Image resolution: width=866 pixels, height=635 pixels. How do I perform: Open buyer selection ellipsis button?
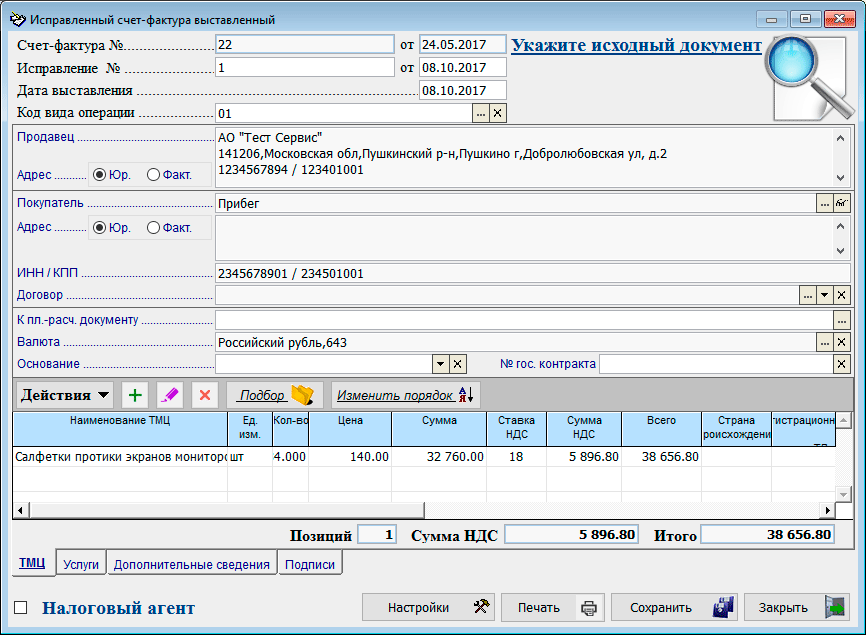pos(825,203)
